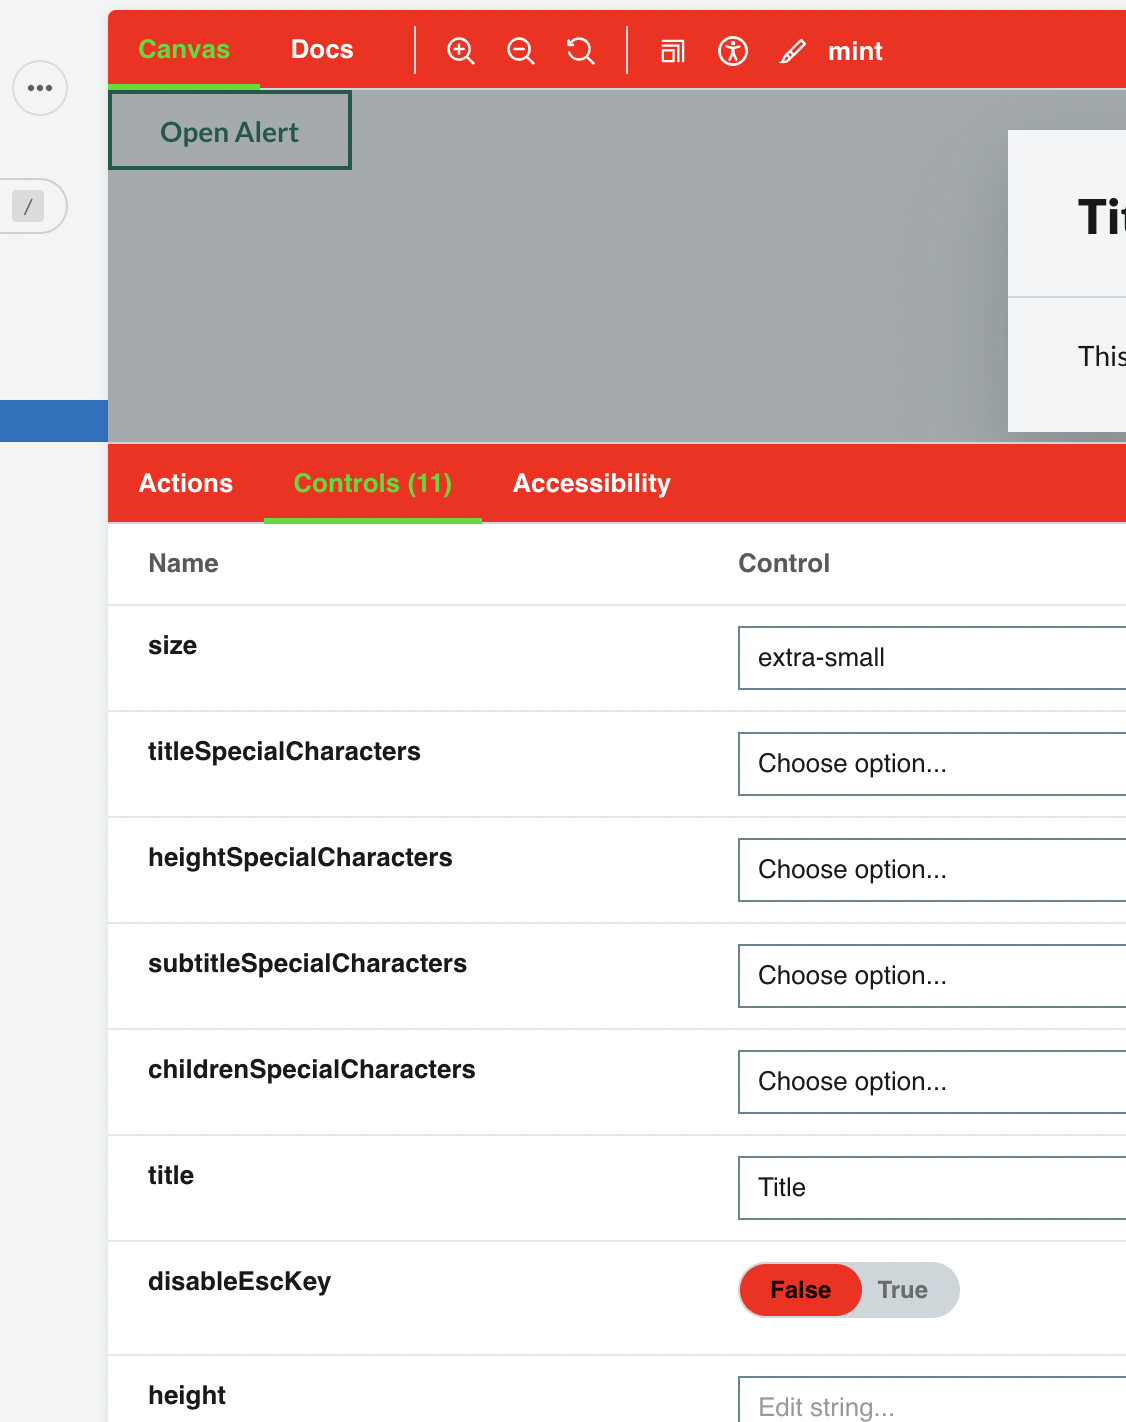The height and width of the screenshot is (1422, 1126).
Task: Switch to the Actions panel
Action: click(186, 483)
